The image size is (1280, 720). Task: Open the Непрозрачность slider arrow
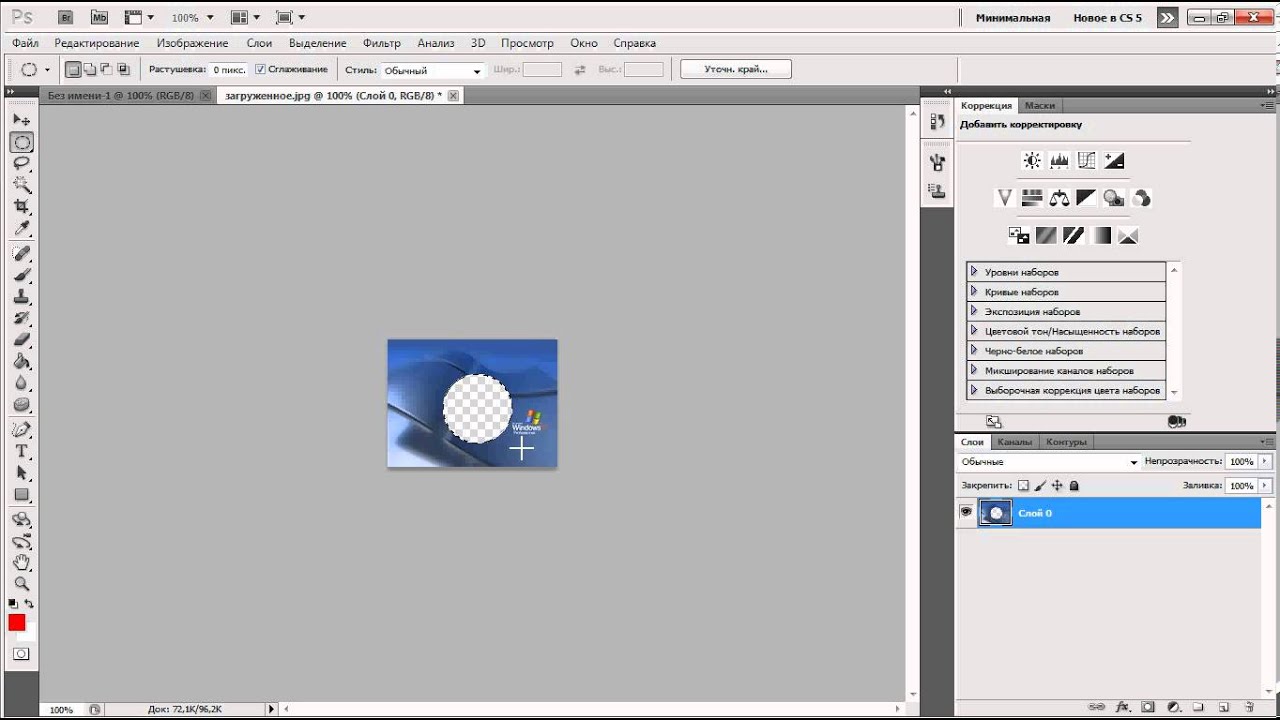click(x=1265, y=462)
